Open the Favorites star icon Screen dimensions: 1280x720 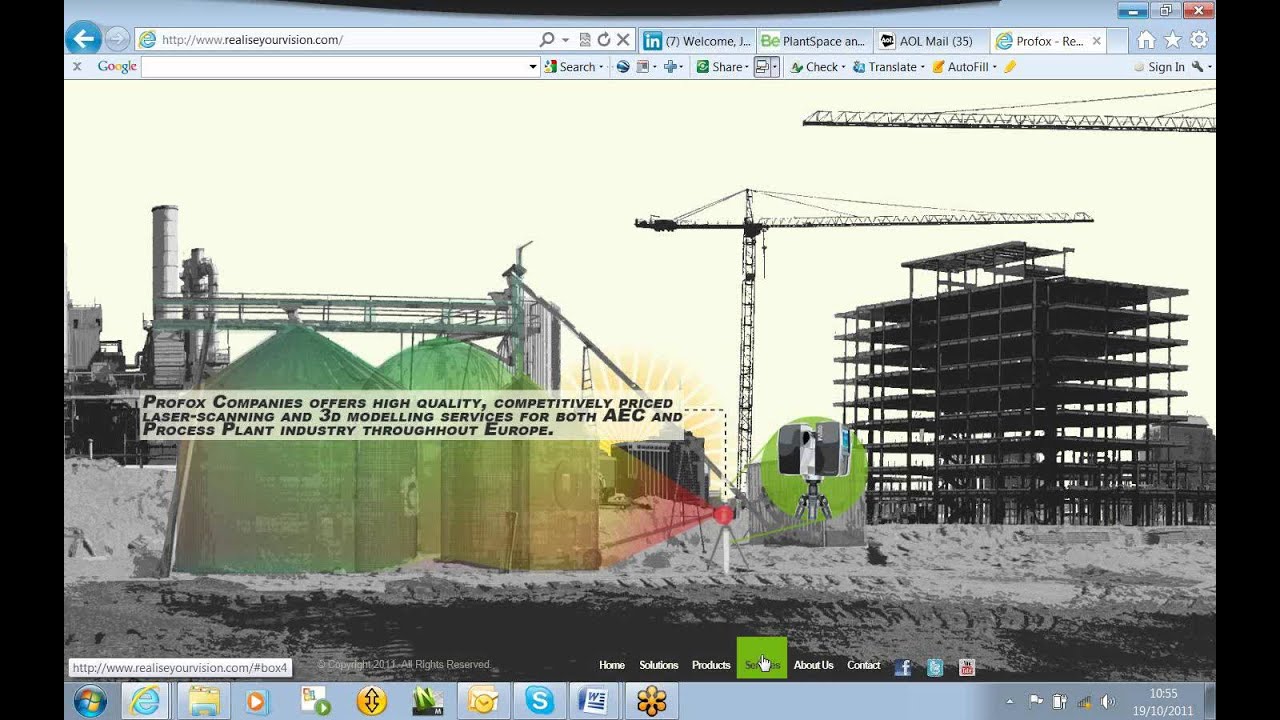coord(1172,40)
